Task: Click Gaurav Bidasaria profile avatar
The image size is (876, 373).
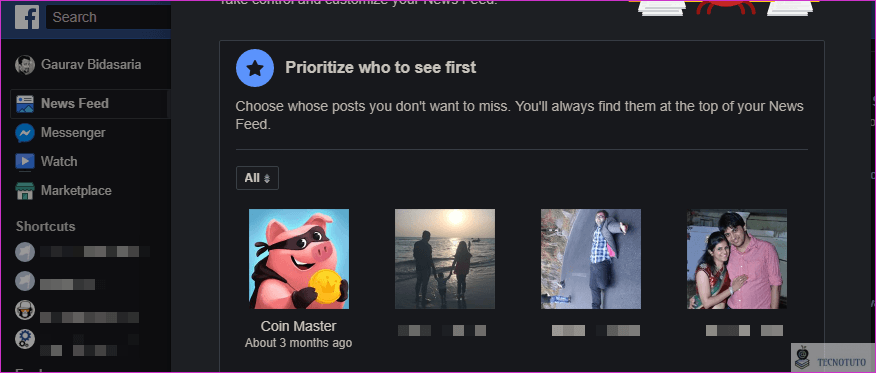Action: pyautogui.click(x=25, y=65)
